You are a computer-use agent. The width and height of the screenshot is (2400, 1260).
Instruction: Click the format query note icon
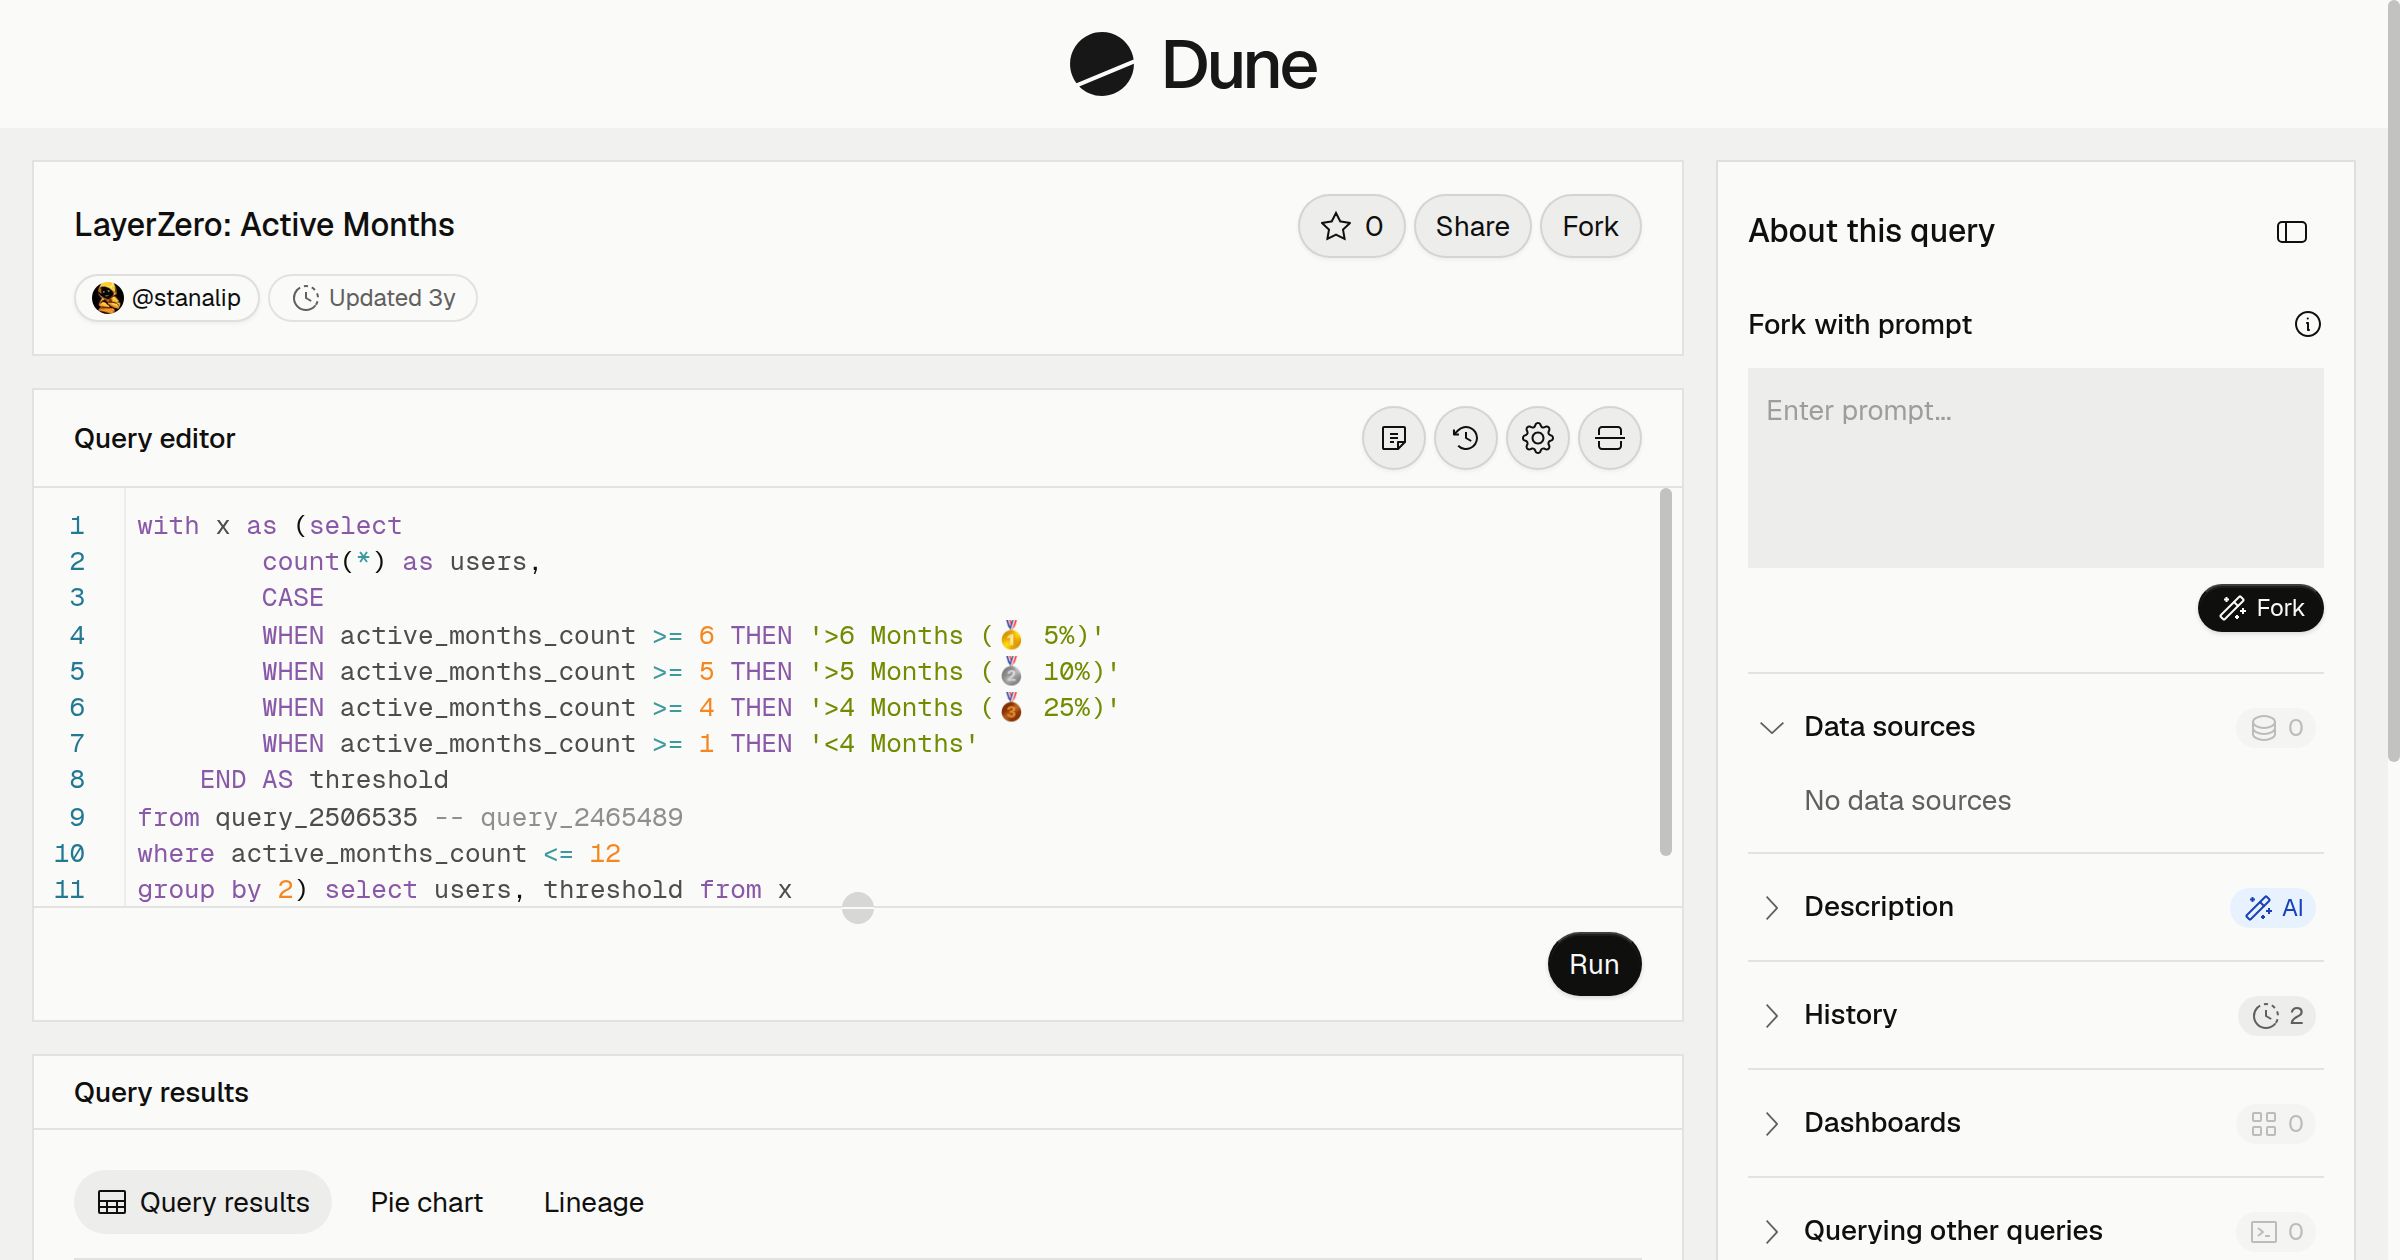coord(1393,438)
